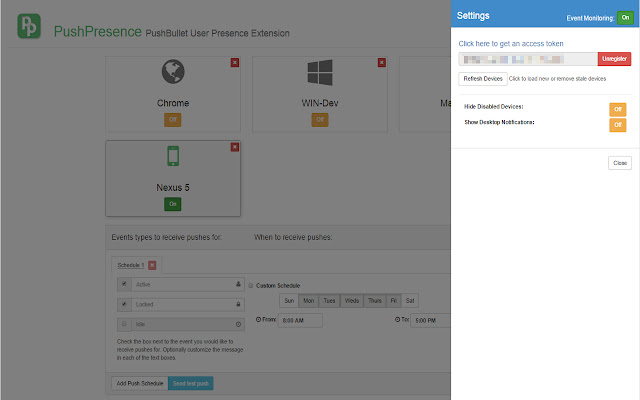This screenshot has width=640, height=400.
Task: Enable the Custom Schedule checkbox
Action: point(251,285)
